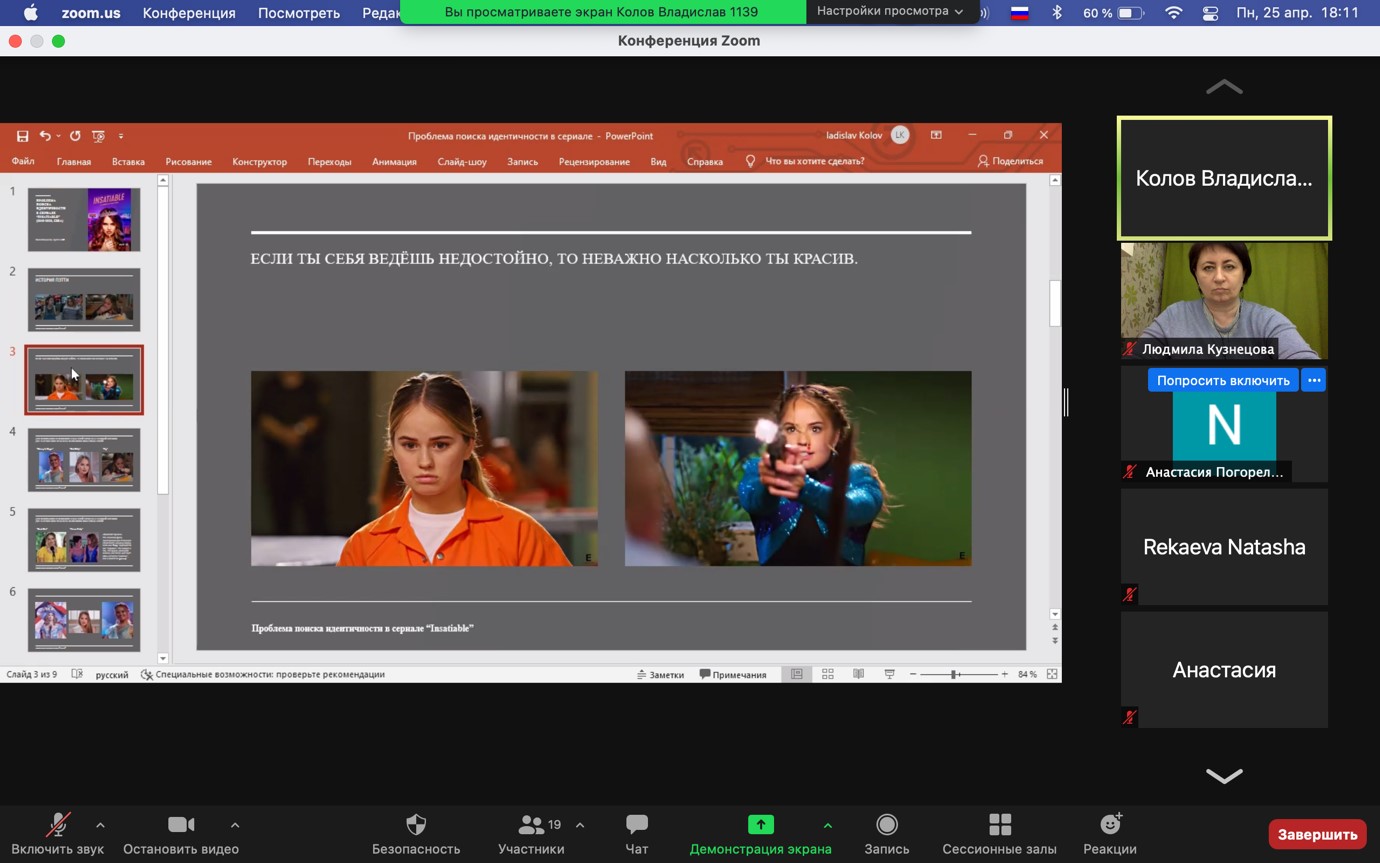Image resolution: width=1380 pixels, height=863 pixels.
Task: Expand participants options arrow
Action: 580,825
